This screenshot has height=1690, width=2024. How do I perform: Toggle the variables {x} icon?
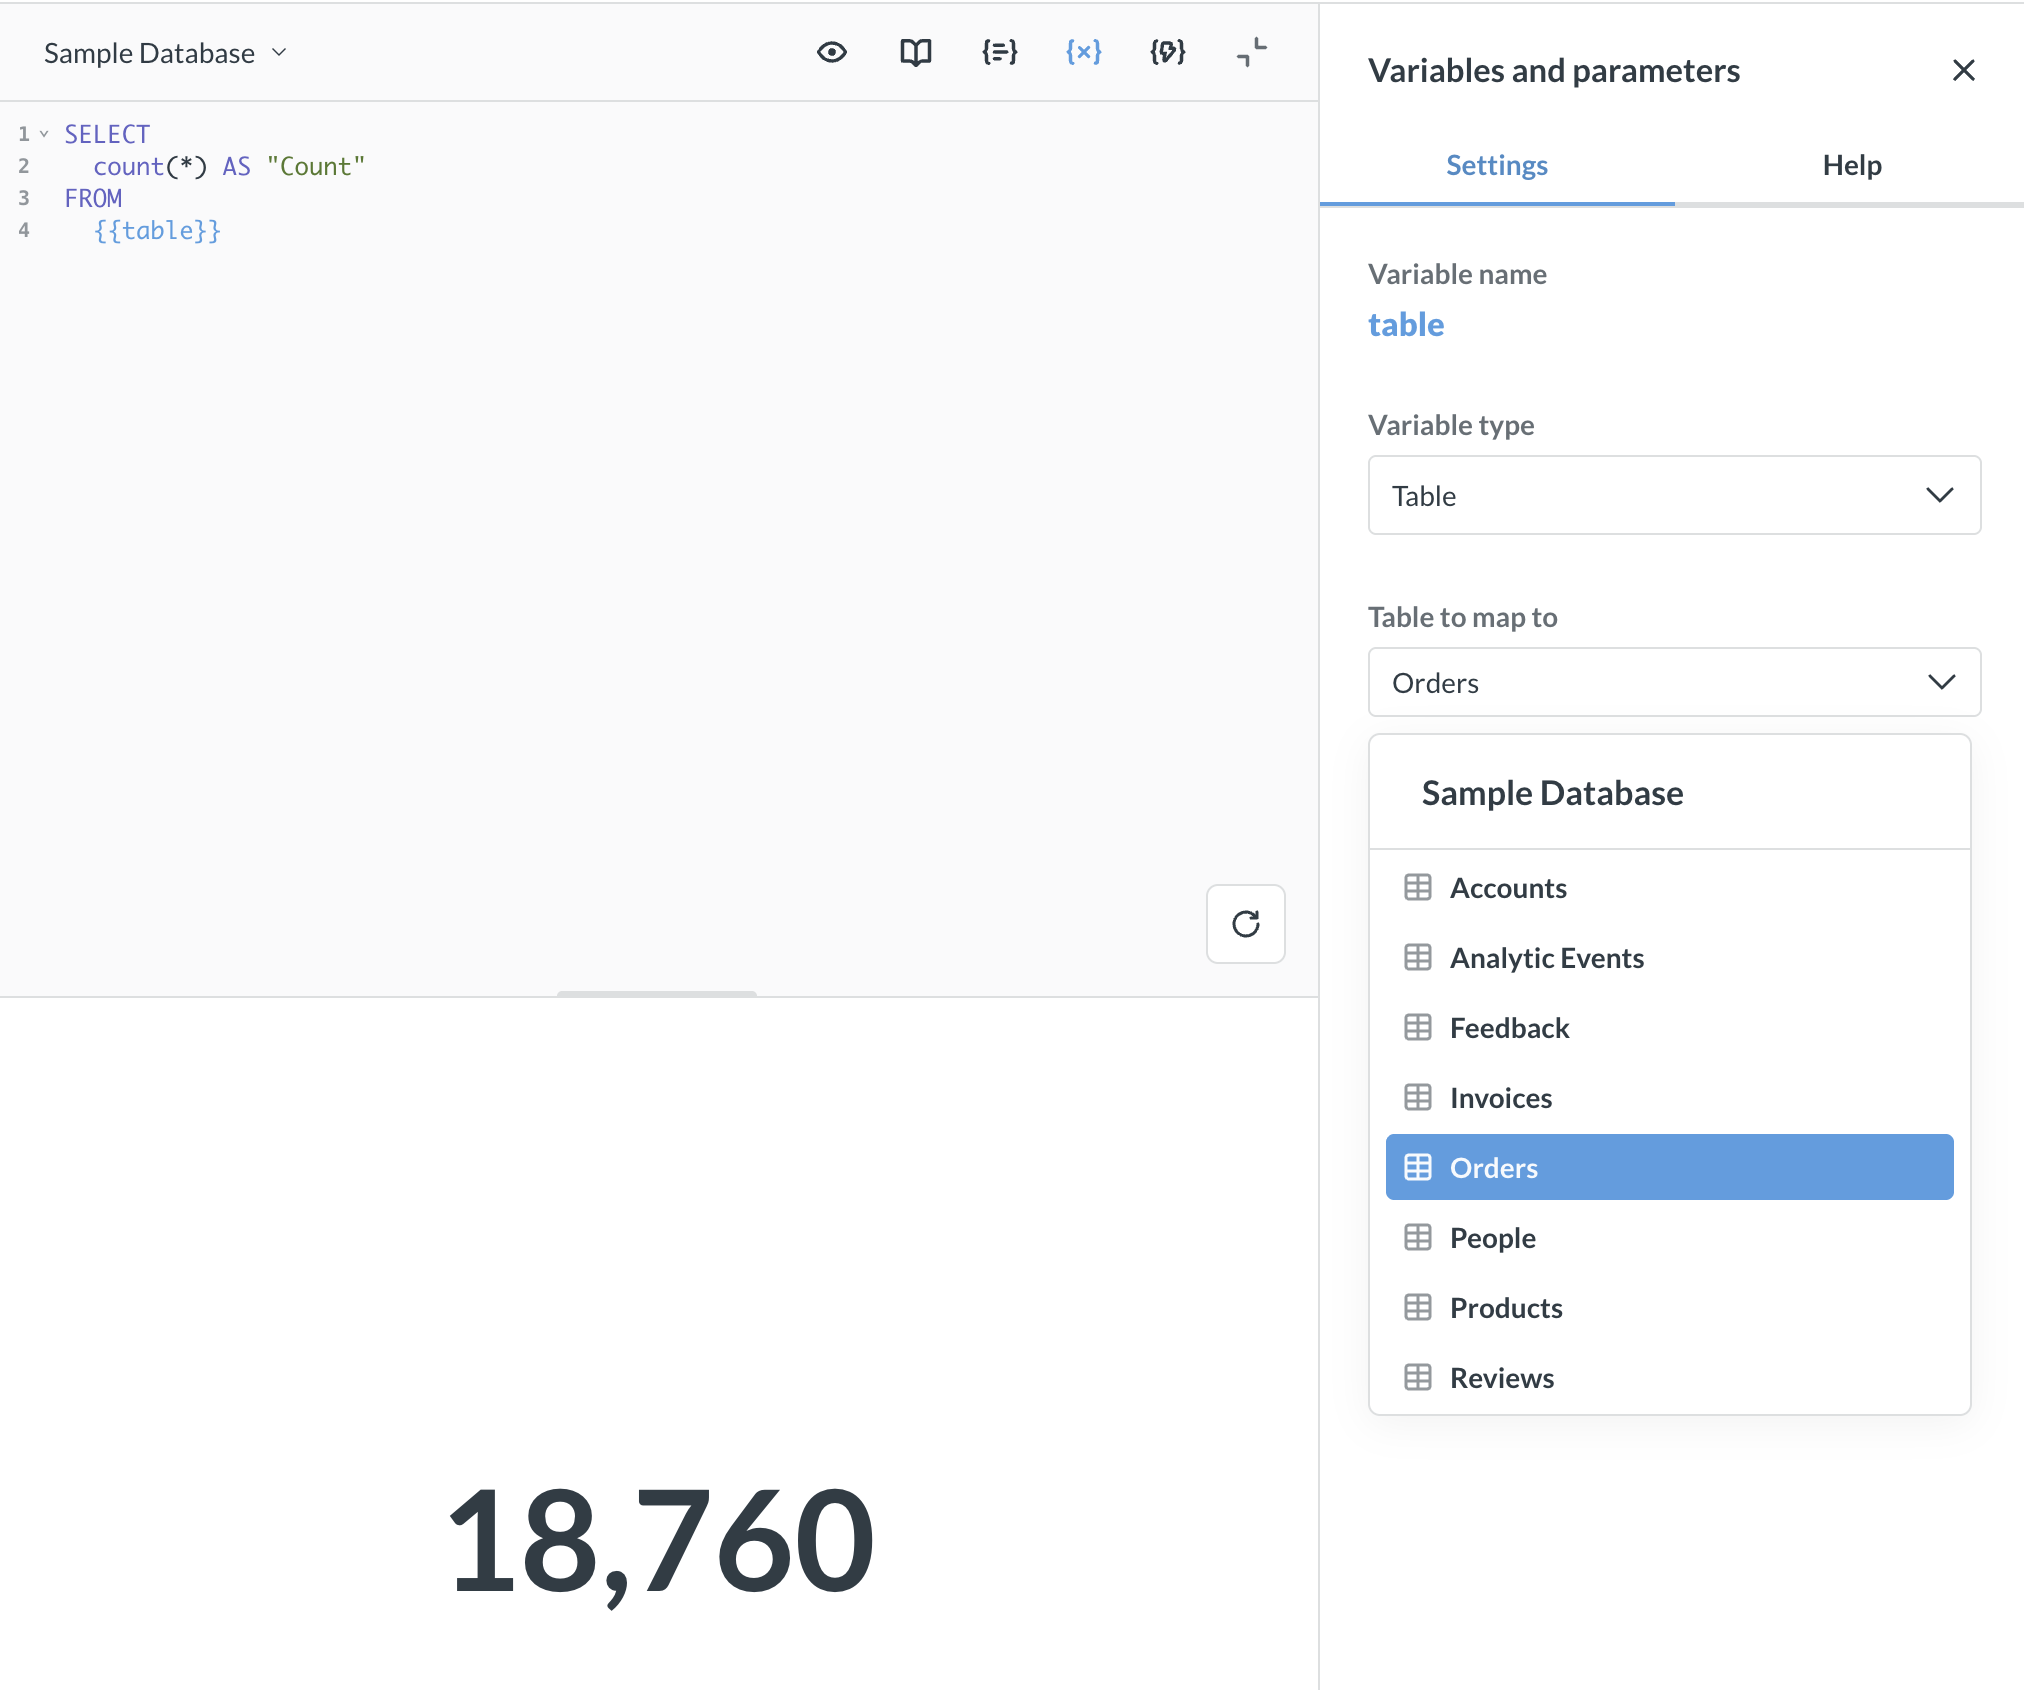1083,52
